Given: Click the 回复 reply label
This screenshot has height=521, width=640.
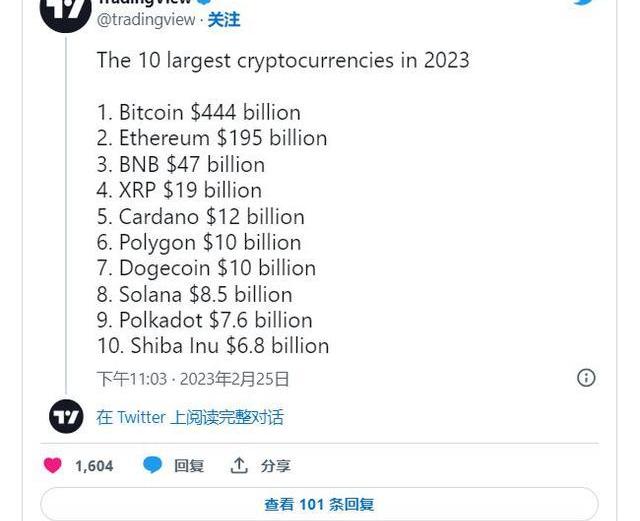Looking at the screenshot, I should [x=189, y=466].
